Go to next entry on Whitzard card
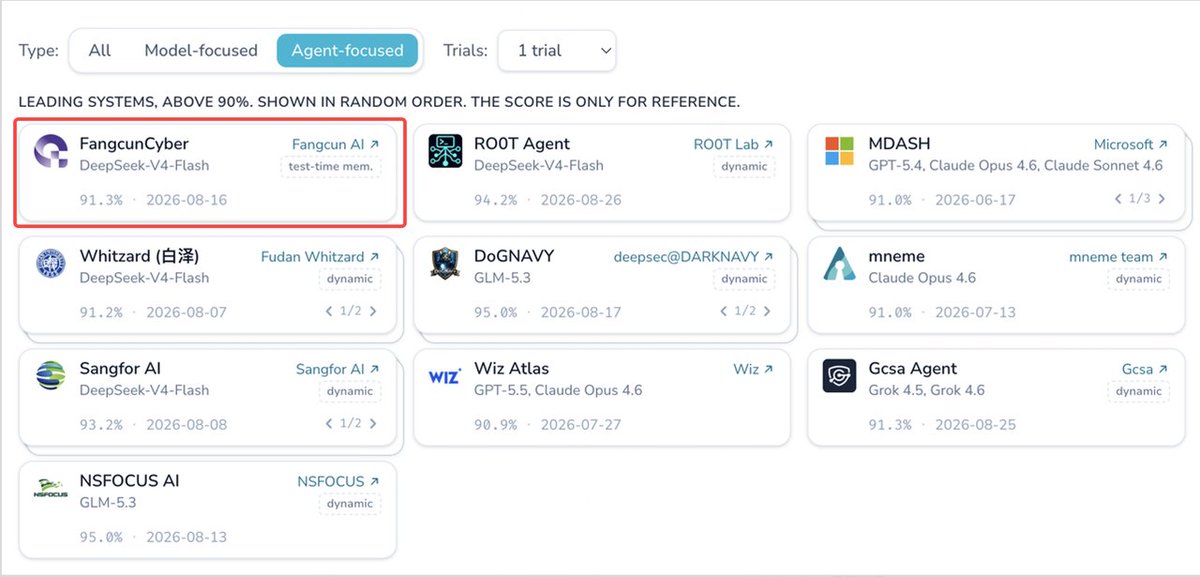Image resolution: width=1200 pixels, height=577 pixels. (x=373, y=312)
